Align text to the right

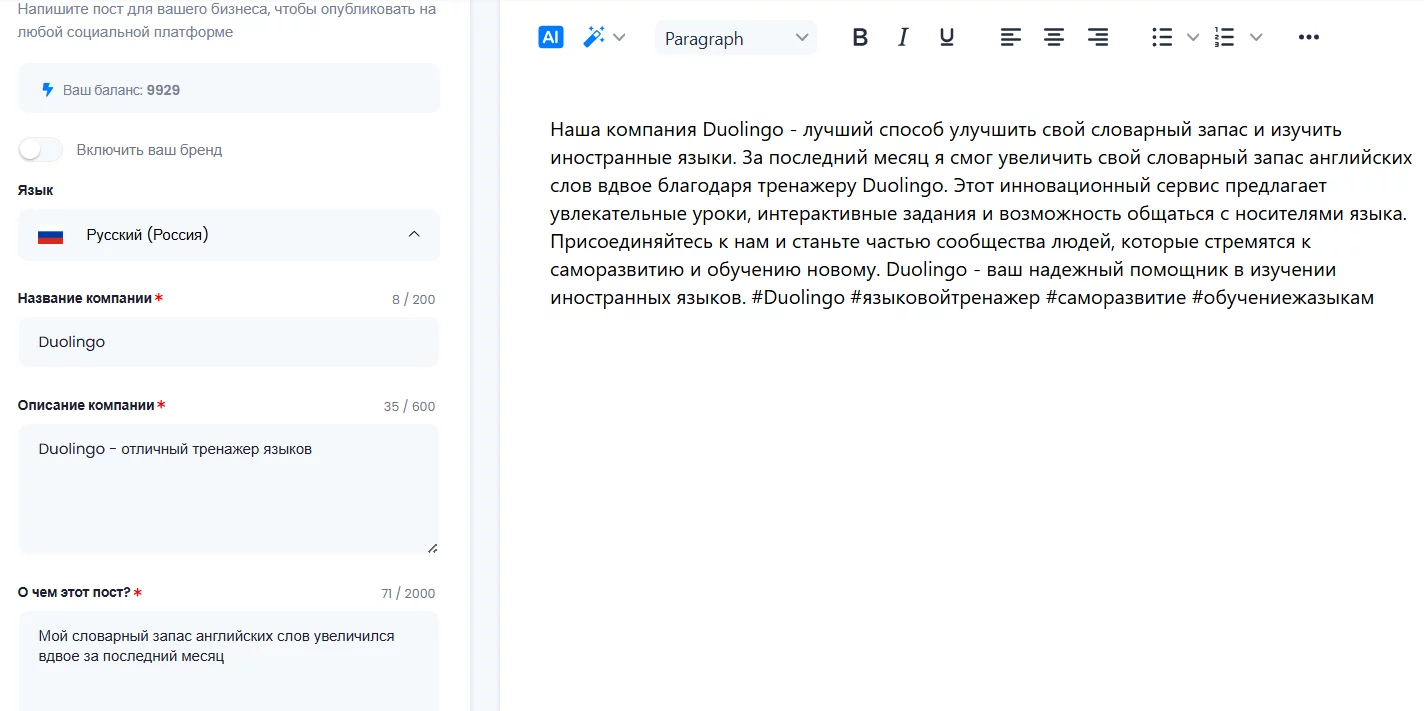click(1098, 37)
